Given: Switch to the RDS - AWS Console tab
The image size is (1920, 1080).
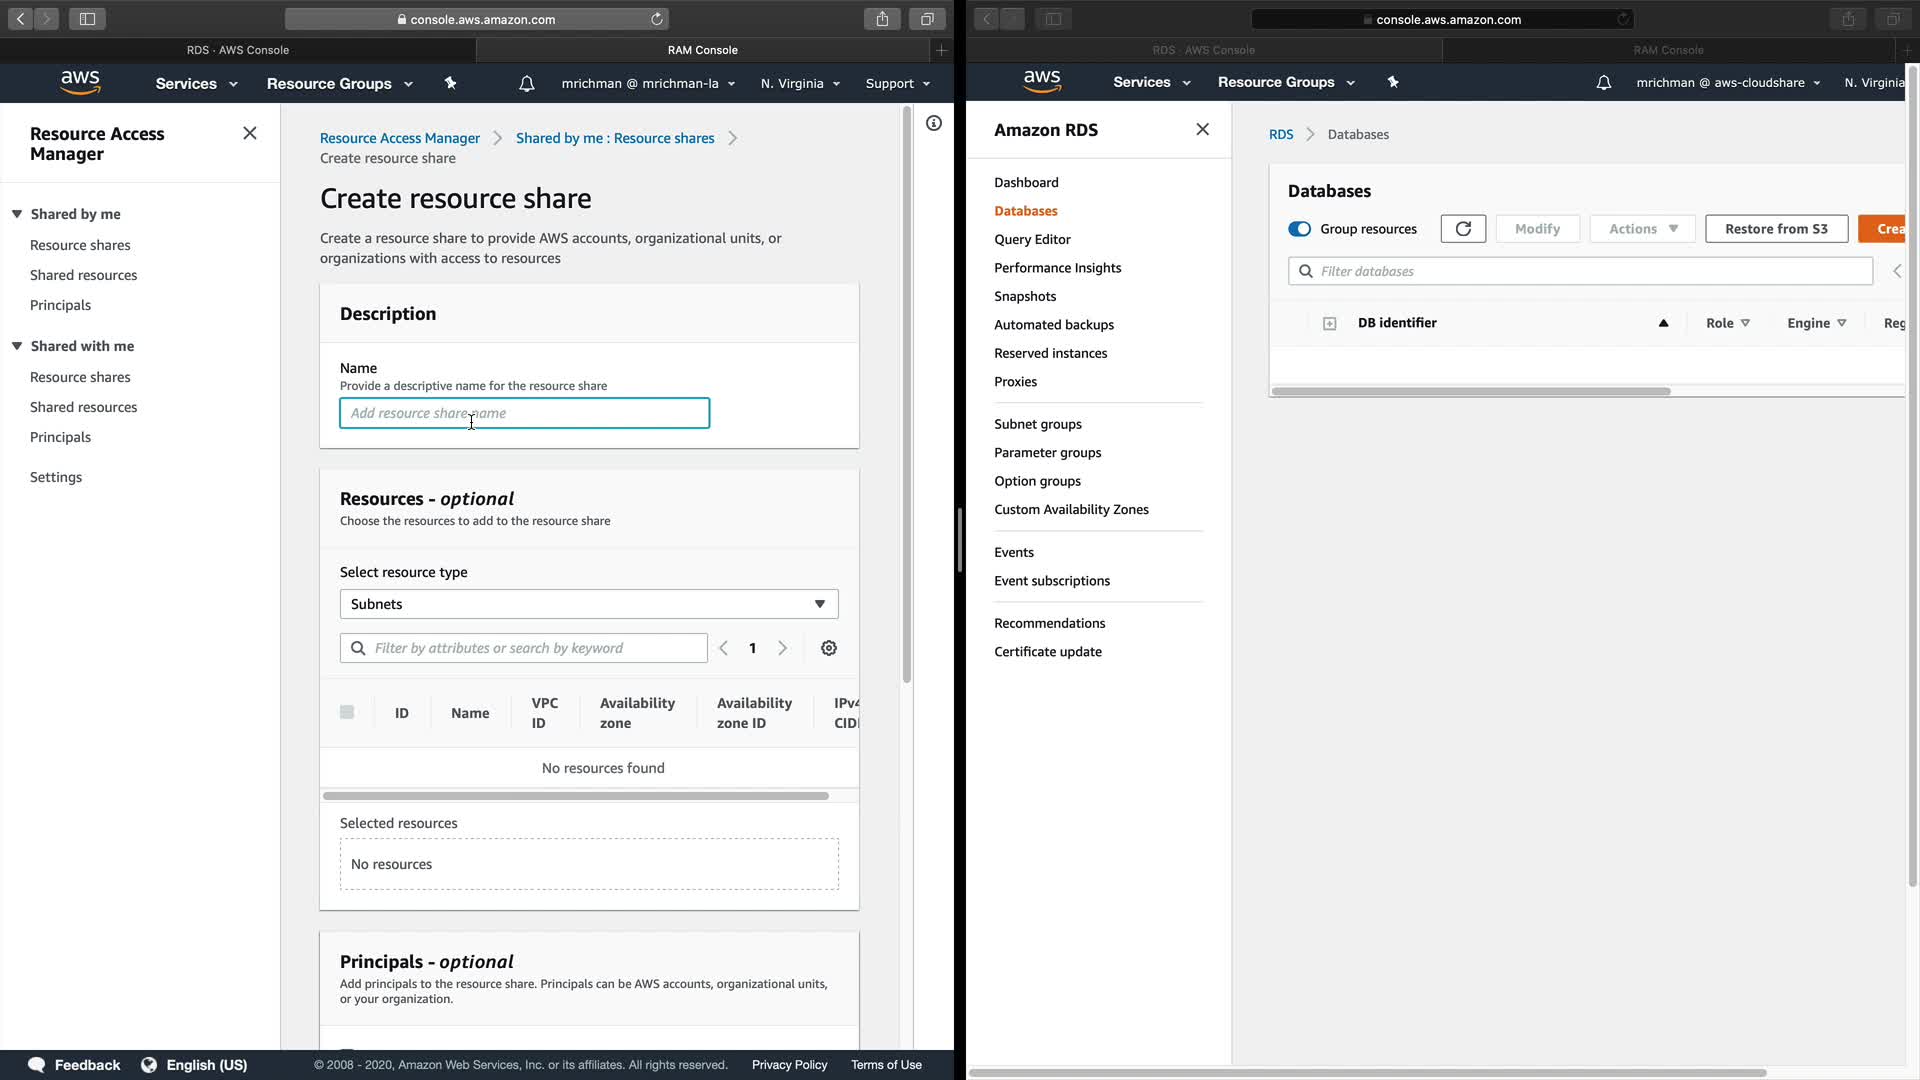Looking at the screenshot, I should pyautogui.click(x=238, y=50).
